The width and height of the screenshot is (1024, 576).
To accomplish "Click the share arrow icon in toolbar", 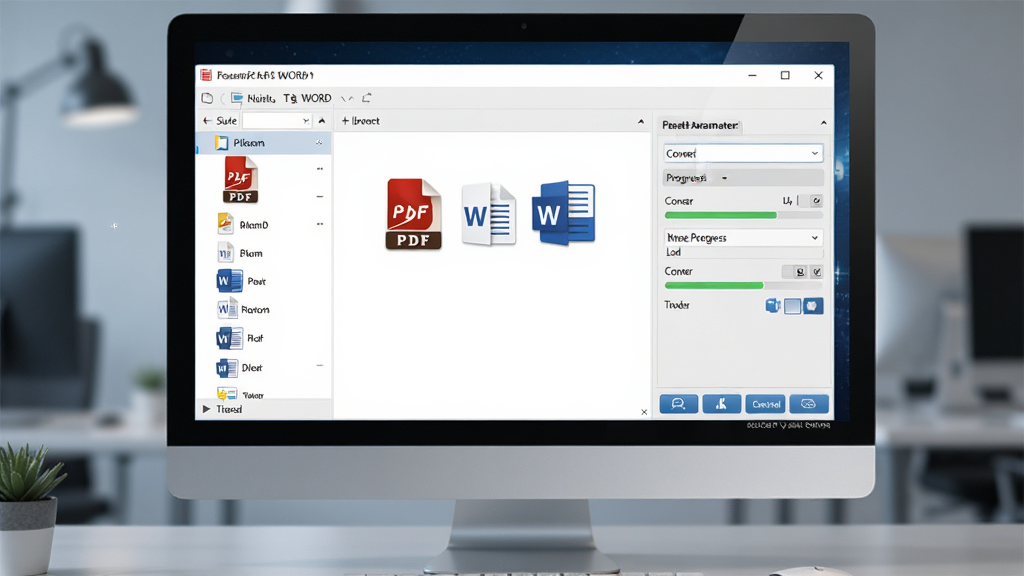I will pos(367,98).
